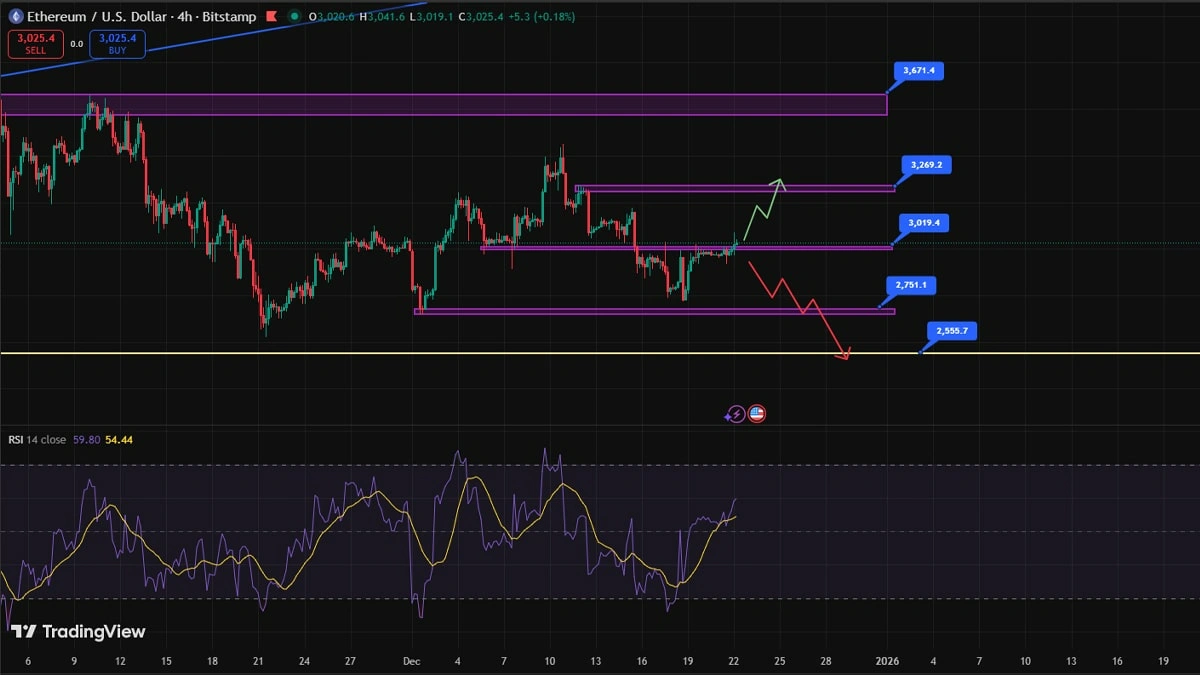Click the spread value 0.0 between Sell and Buy

point(77,44)
